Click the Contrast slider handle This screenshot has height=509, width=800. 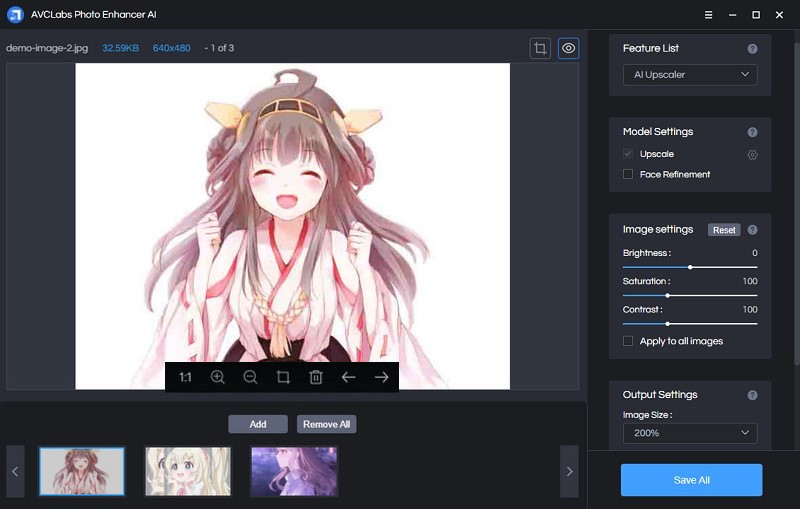(667, 324)
